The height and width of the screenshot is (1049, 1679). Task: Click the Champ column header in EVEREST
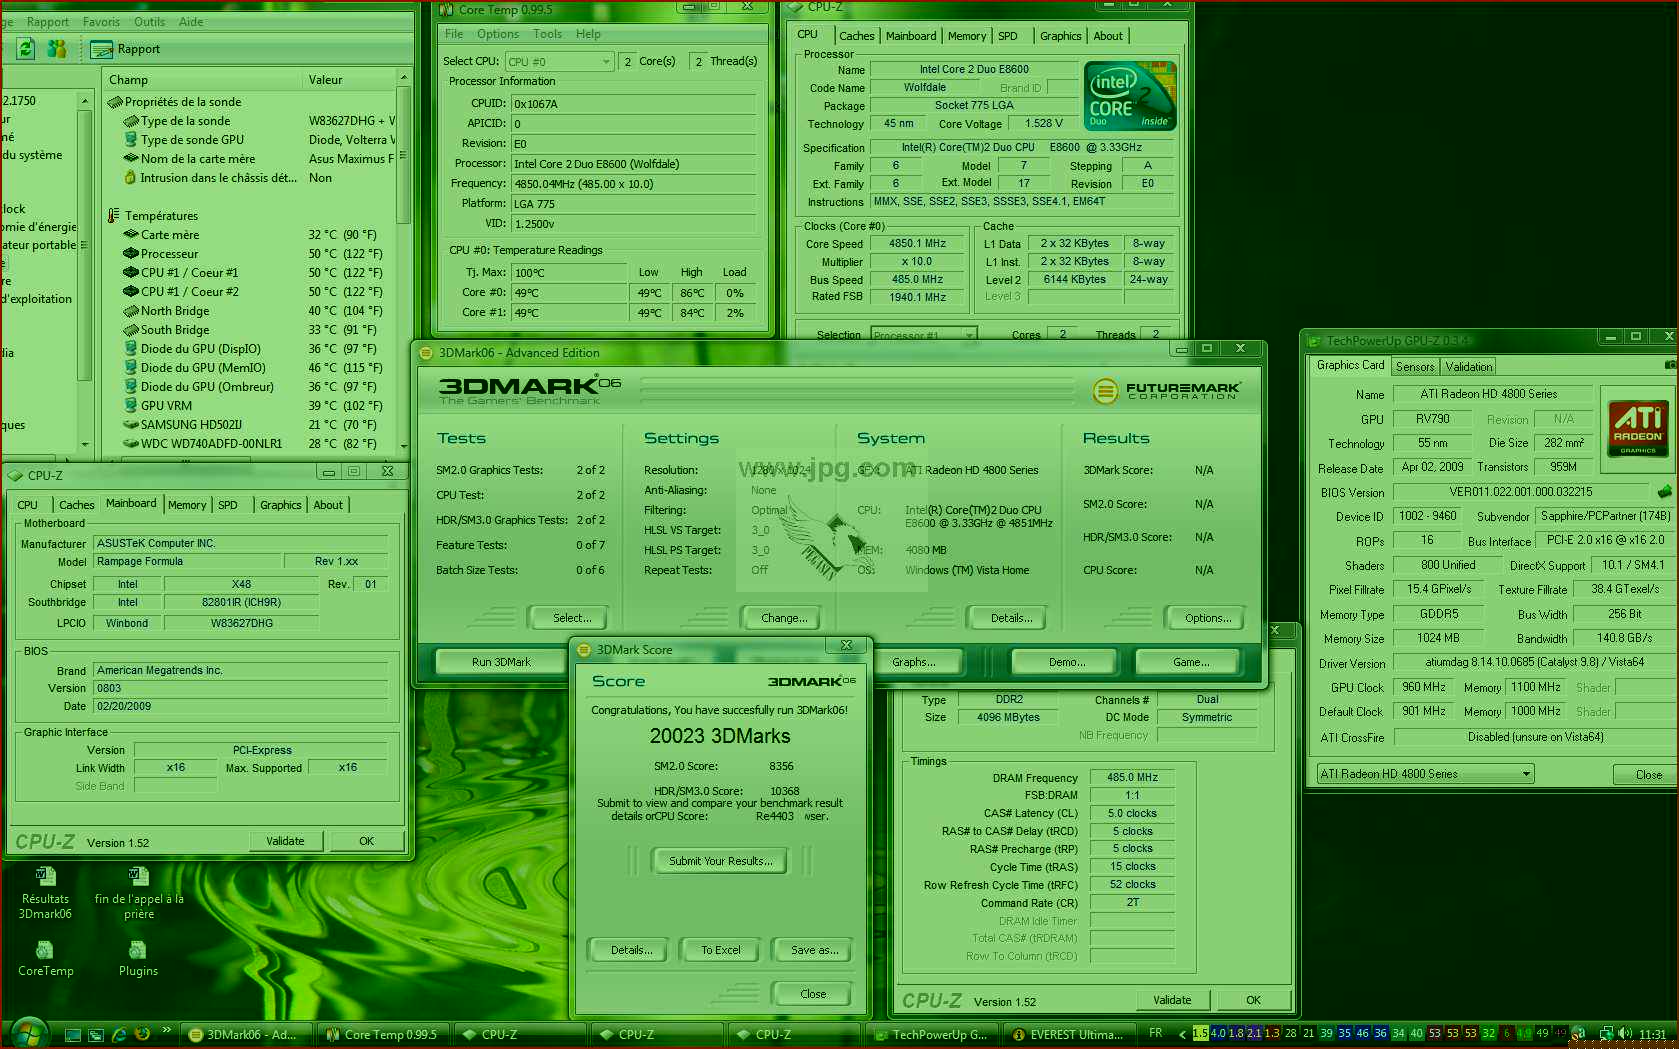click(x=202, y=80)
